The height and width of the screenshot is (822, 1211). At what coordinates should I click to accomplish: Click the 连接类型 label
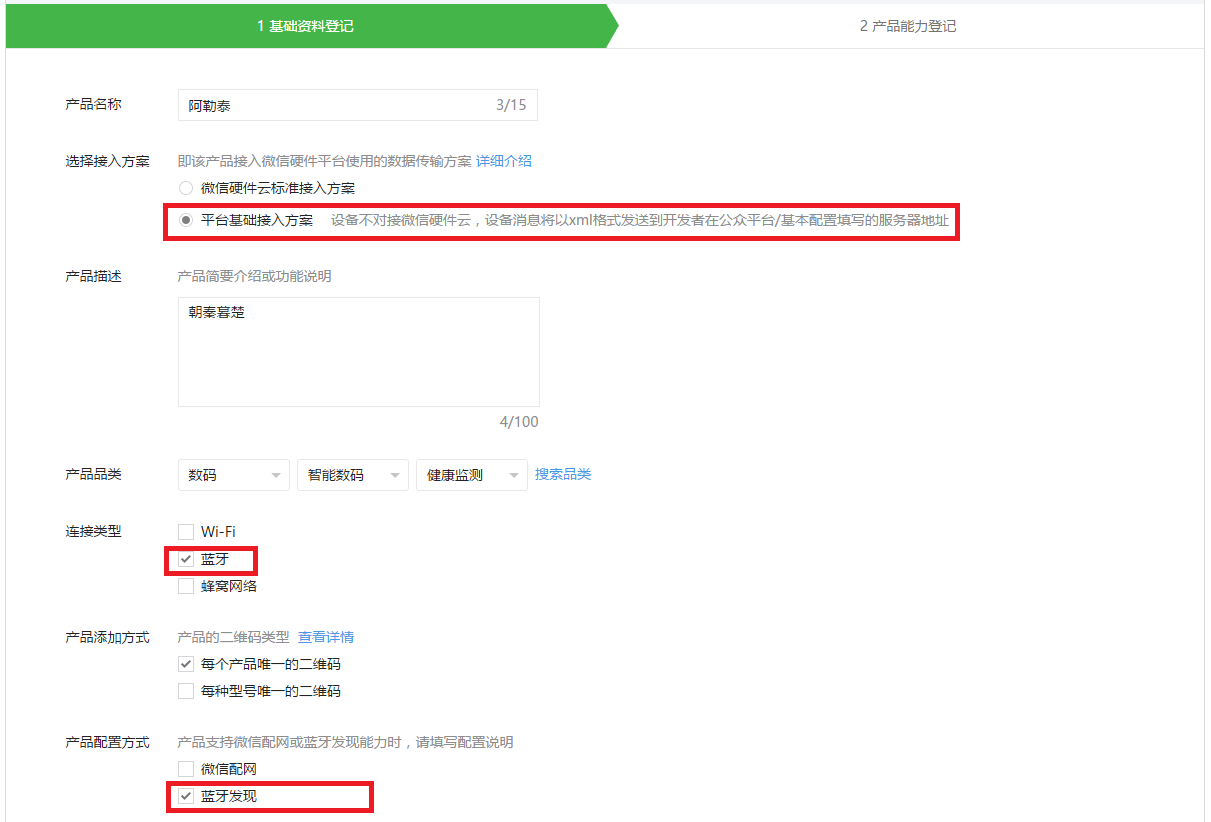click(93, 531)
